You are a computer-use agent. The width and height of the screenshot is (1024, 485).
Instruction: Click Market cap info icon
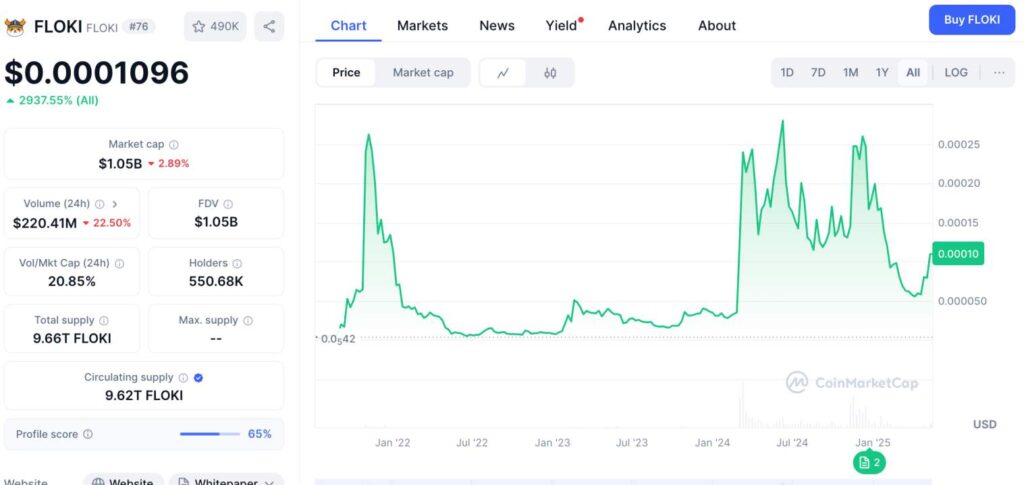click(x=174, y=145)
